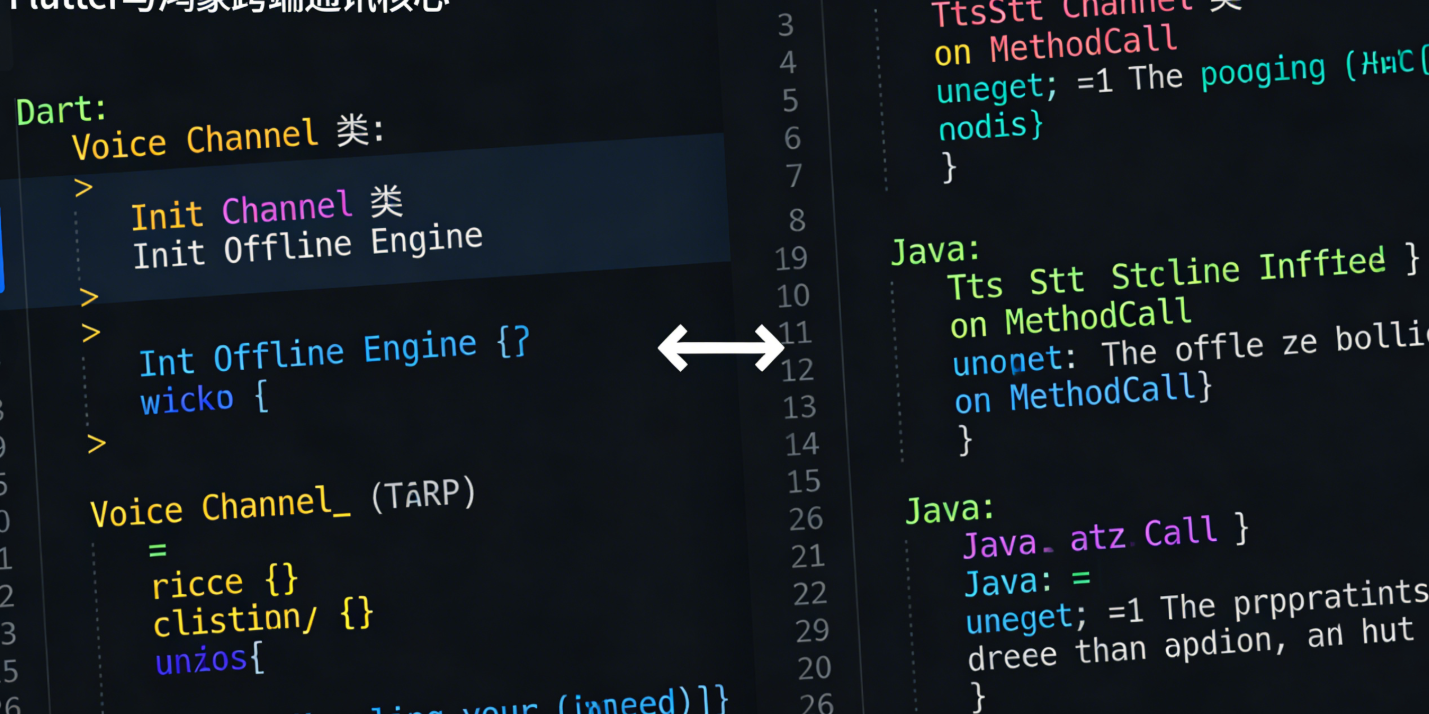Click line number 5 in the gutter
The height and width of the screenshot is (714, 1429).
click(x=790, y=101)
